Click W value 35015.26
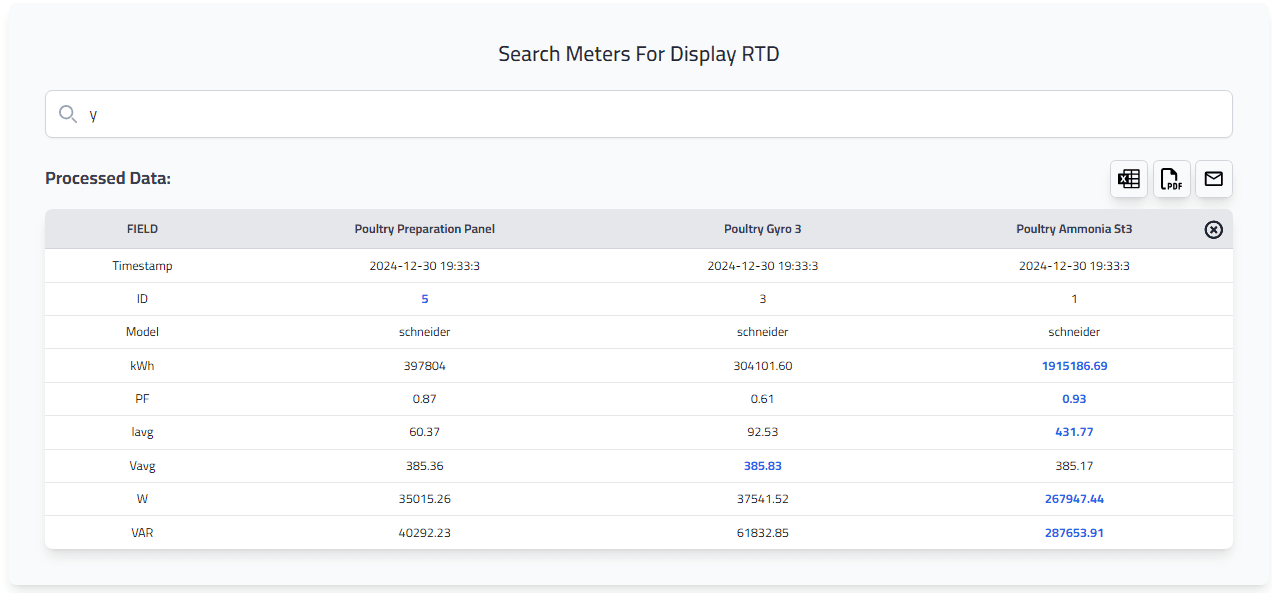This screenshot has height=593, width=1272. pyautogui.click(x=425, y=499)
